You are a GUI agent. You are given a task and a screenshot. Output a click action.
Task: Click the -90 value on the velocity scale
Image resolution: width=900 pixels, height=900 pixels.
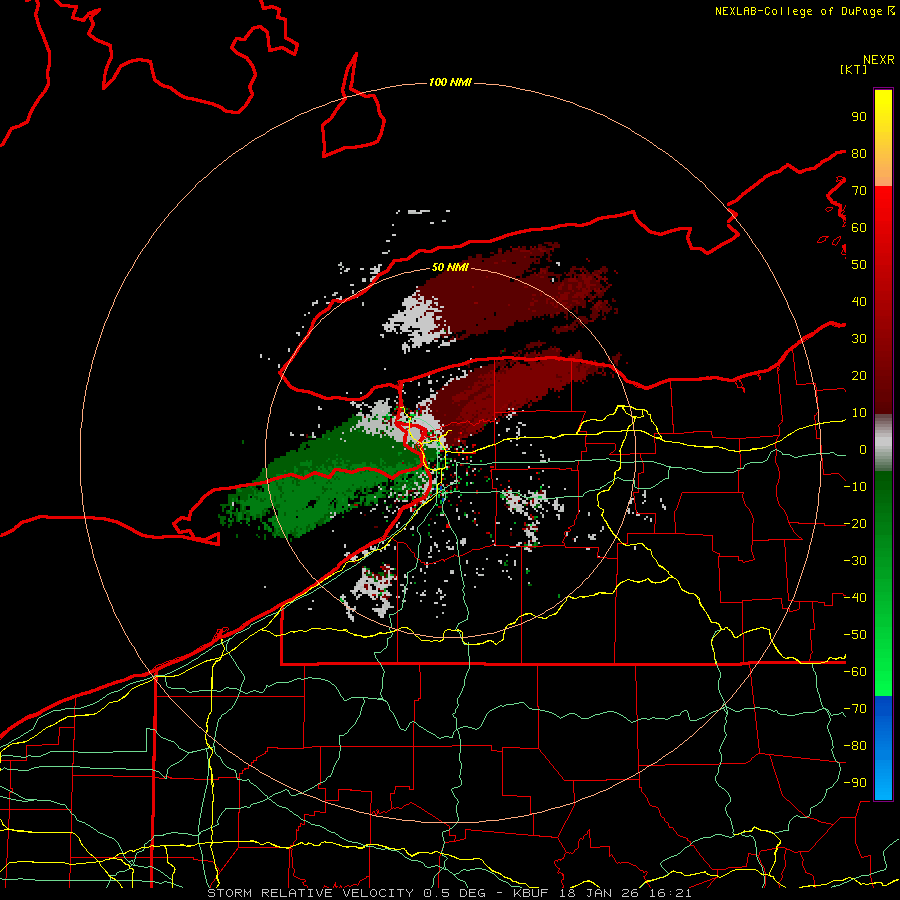pos(855,783)
